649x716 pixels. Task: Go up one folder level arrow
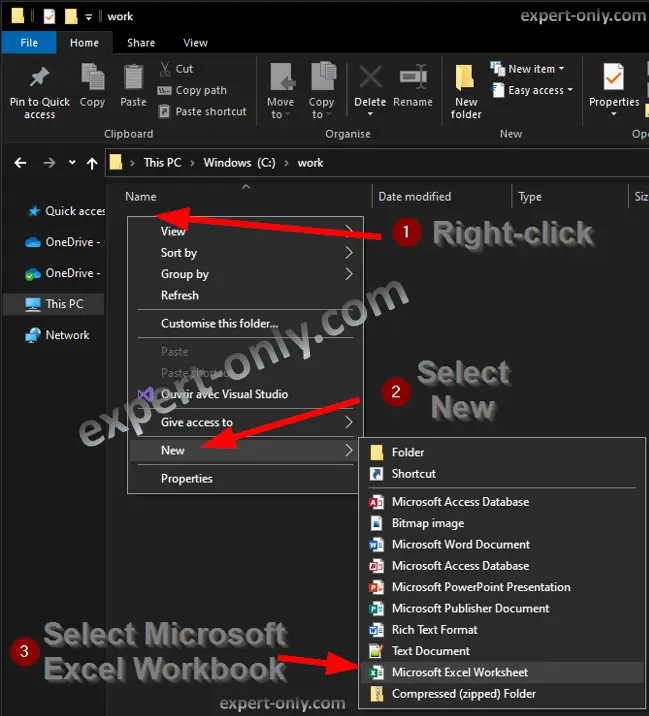click(x=92, y=163)
